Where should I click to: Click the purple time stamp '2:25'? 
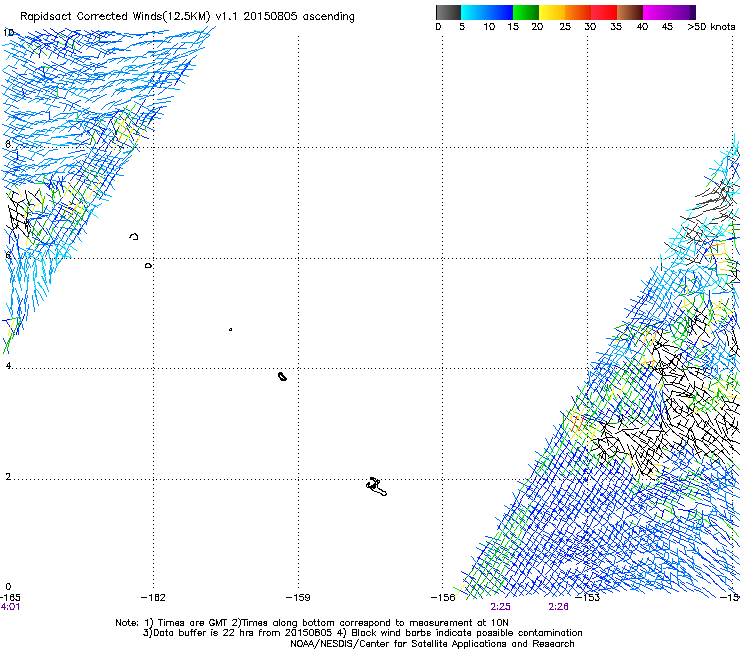[x=500, y=607]
